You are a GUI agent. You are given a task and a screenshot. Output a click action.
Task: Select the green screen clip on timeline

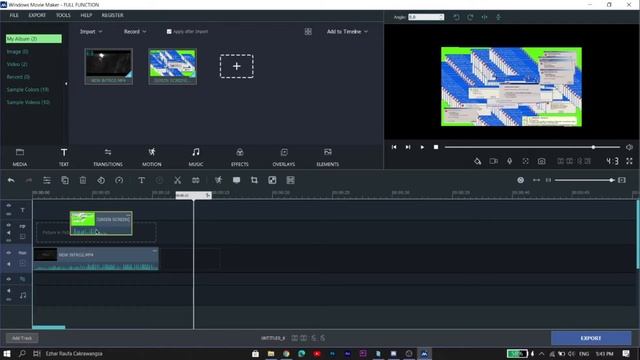101,223
